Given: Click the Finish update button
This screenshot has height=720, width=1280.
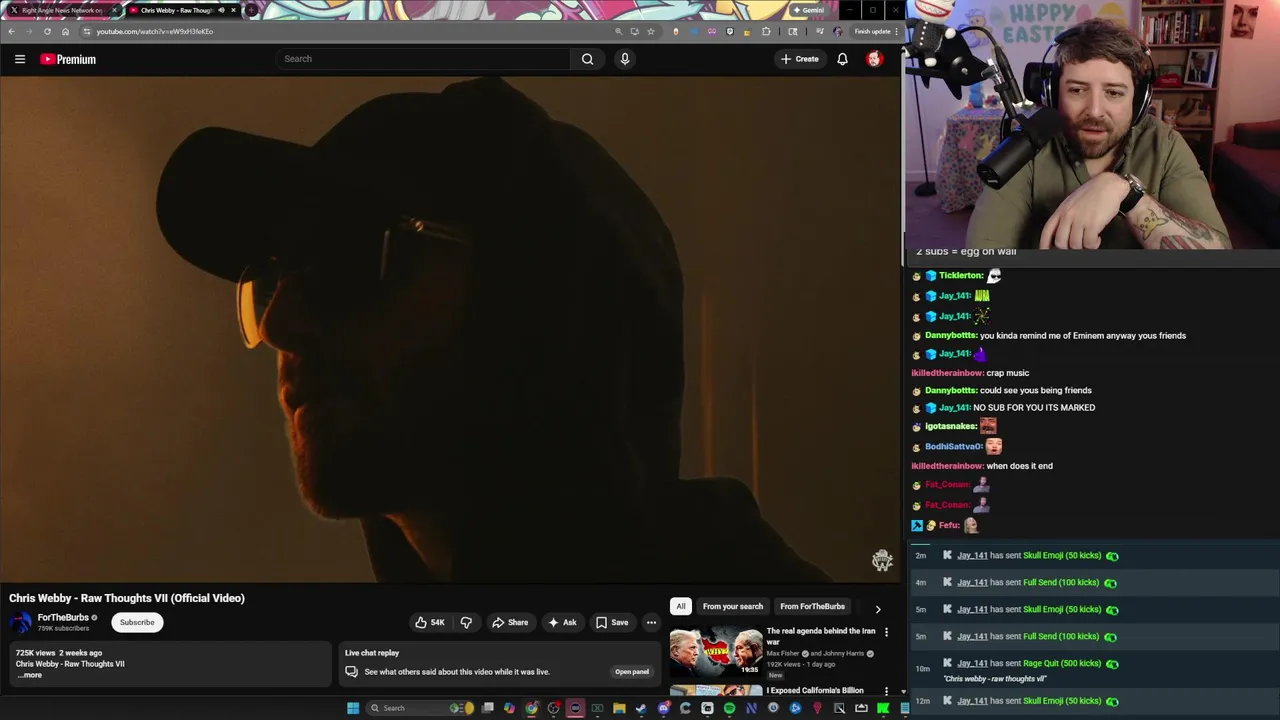Looking at the screenshot, I should click(876, 31).
